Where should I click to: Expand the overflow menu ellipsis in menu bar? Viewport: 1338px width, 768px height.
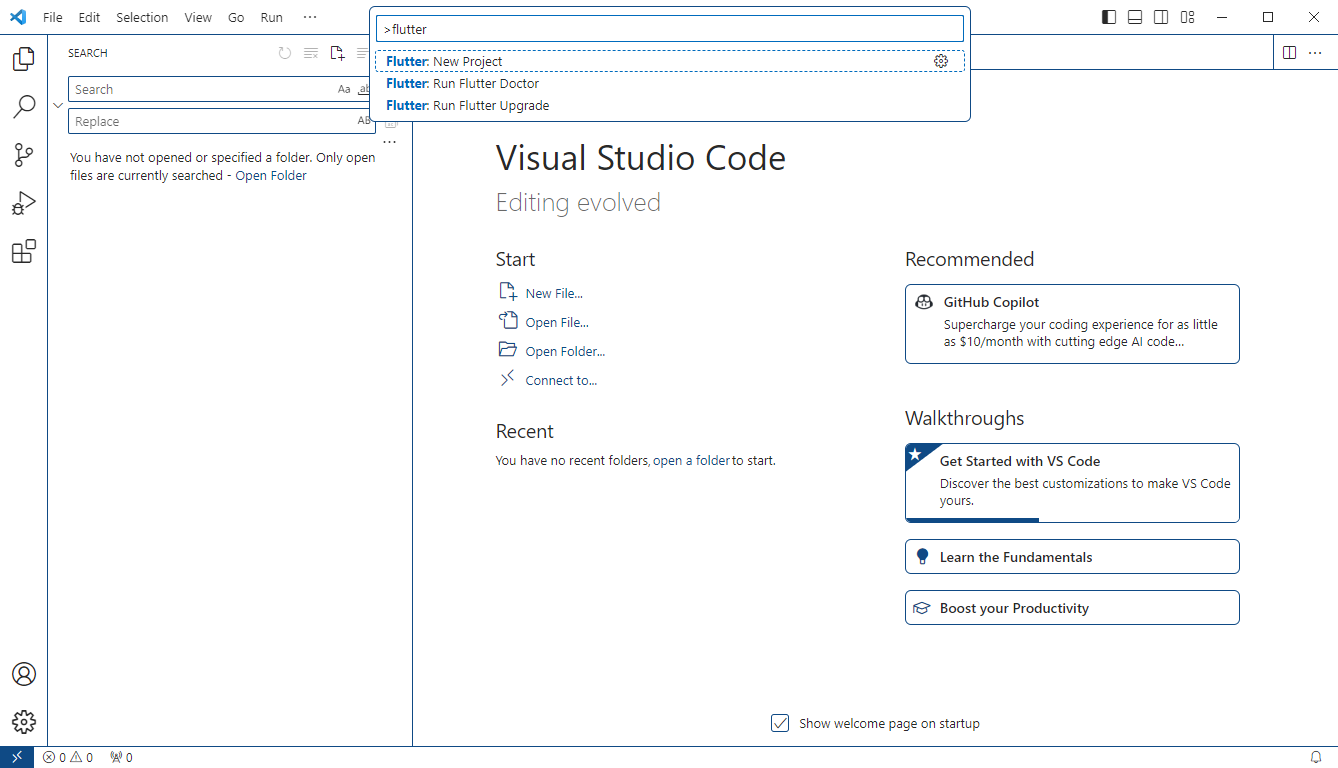(x=310, y=17)
